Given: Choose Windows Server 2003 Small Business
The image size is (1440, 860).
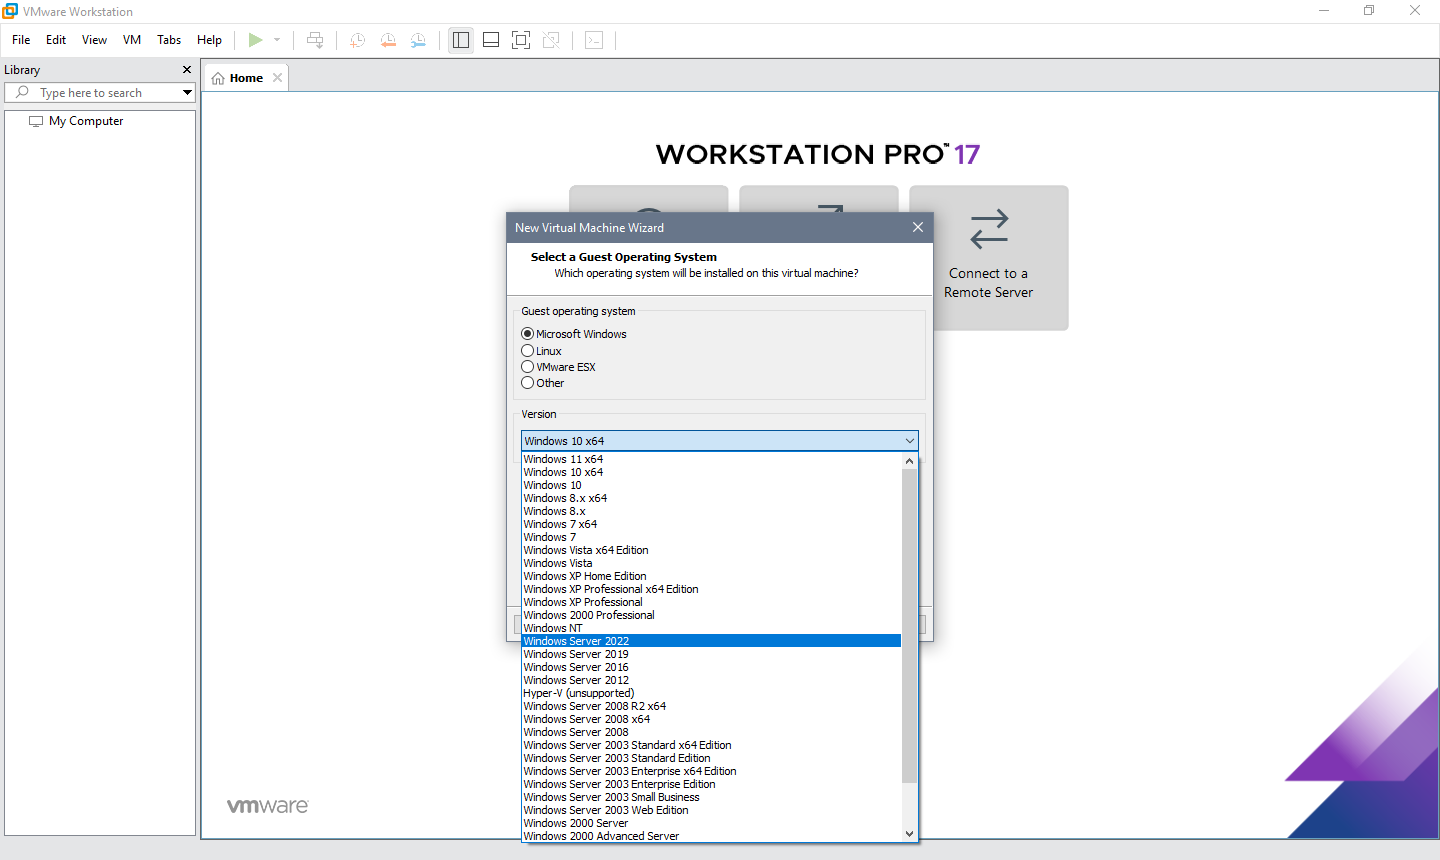Looking at the screenshot, I should (x=712, y=797).
